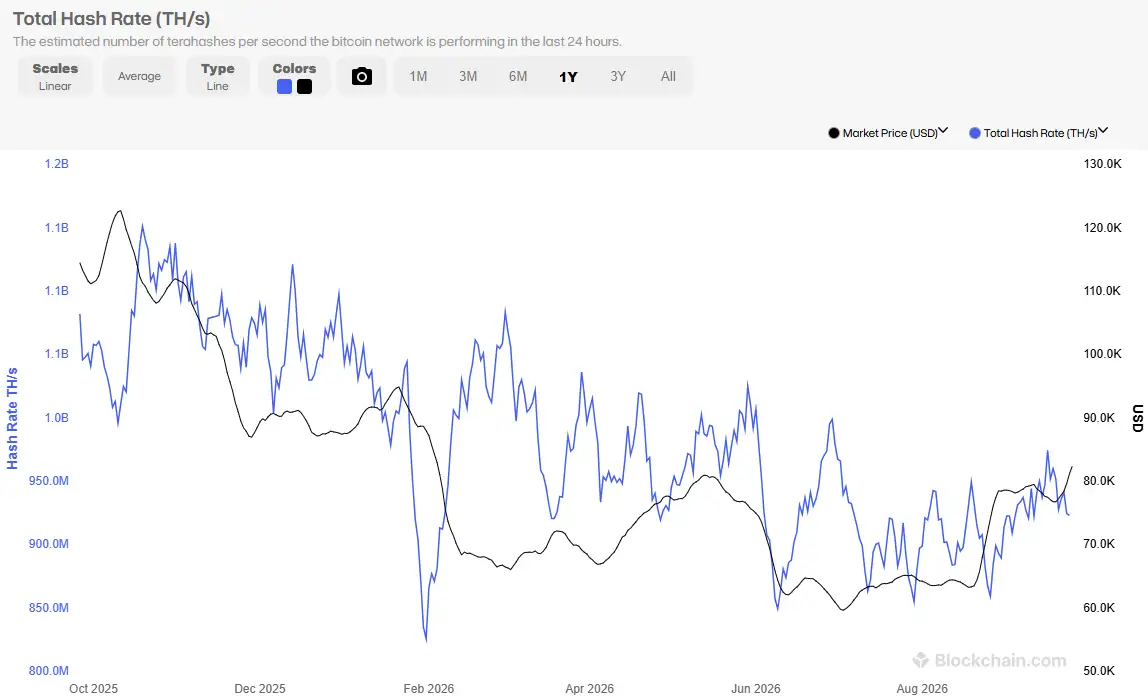Viewport: 1148px width, 696px height.
Task: Toggle the Average smoothing option
Action: (x=139, y=76)
